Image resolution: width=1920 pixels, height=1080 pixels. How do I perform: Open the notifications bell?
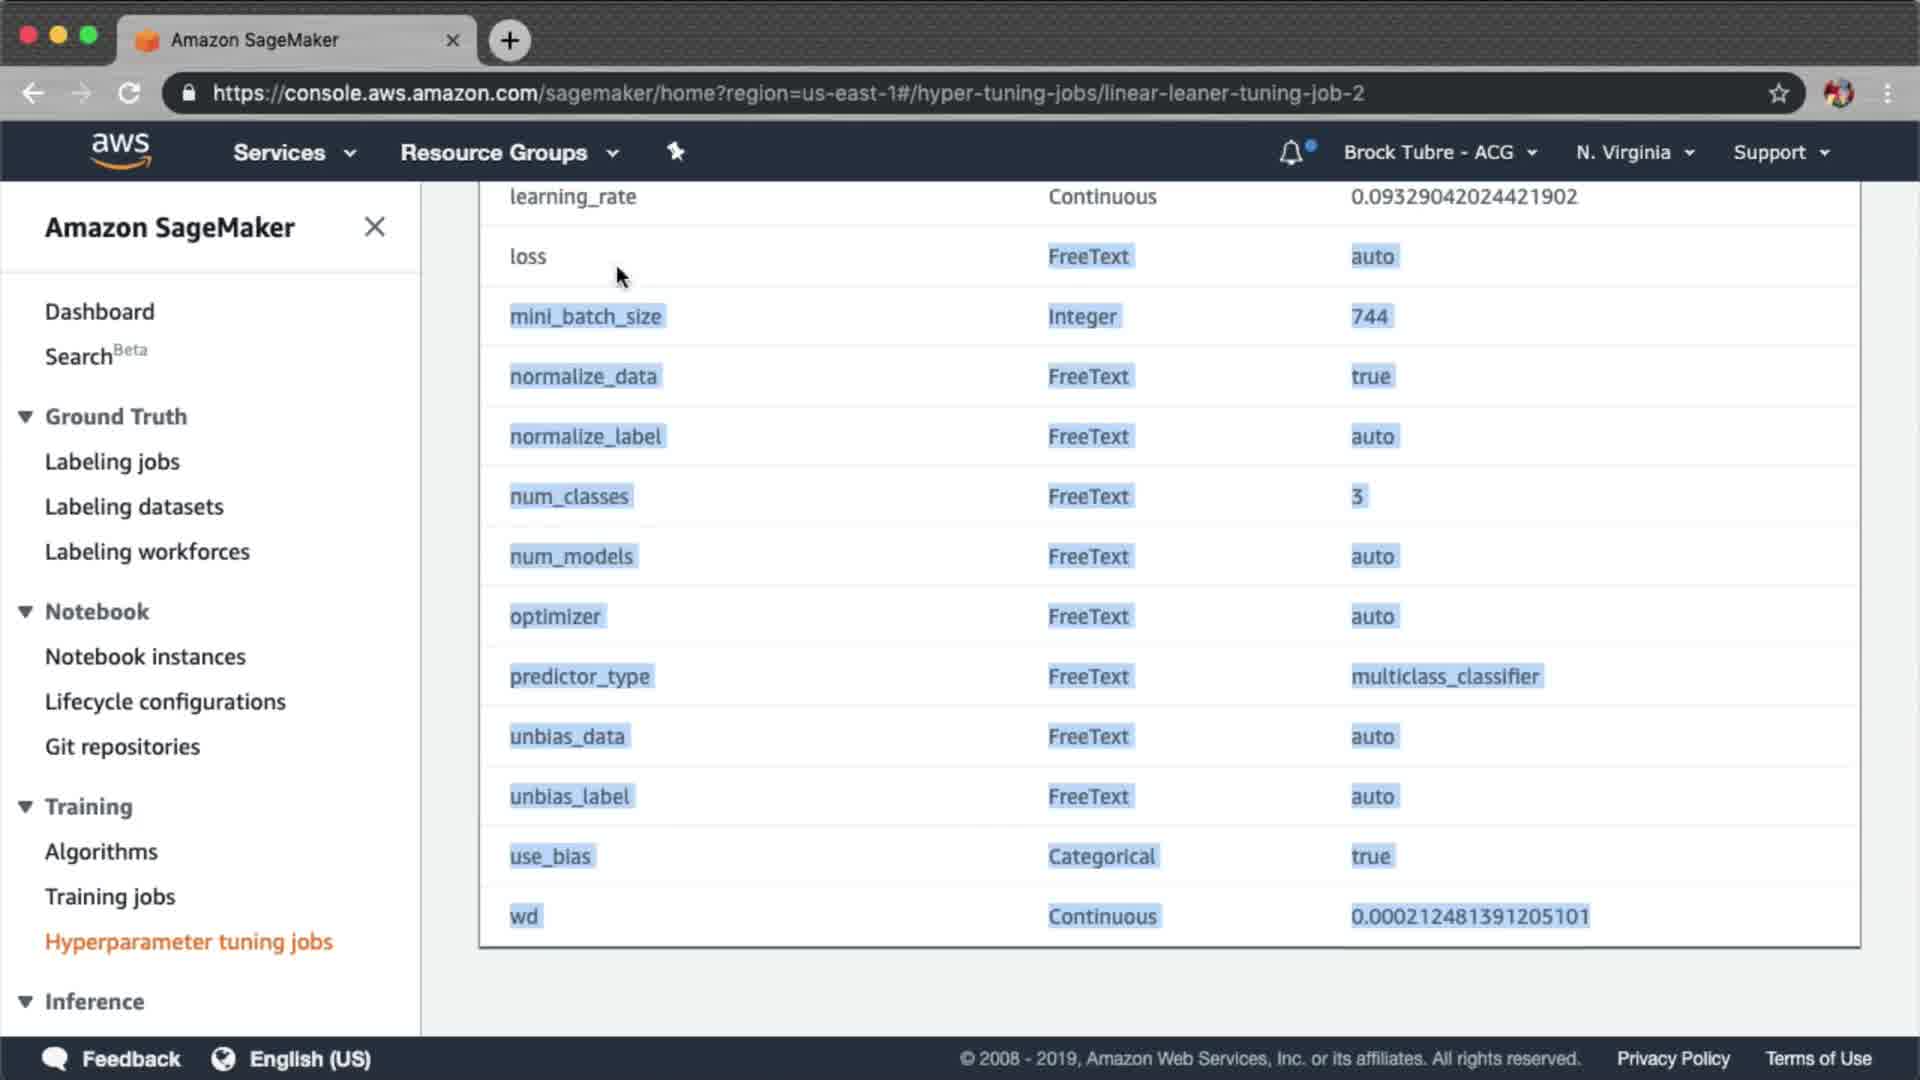tap(1291, 153)
